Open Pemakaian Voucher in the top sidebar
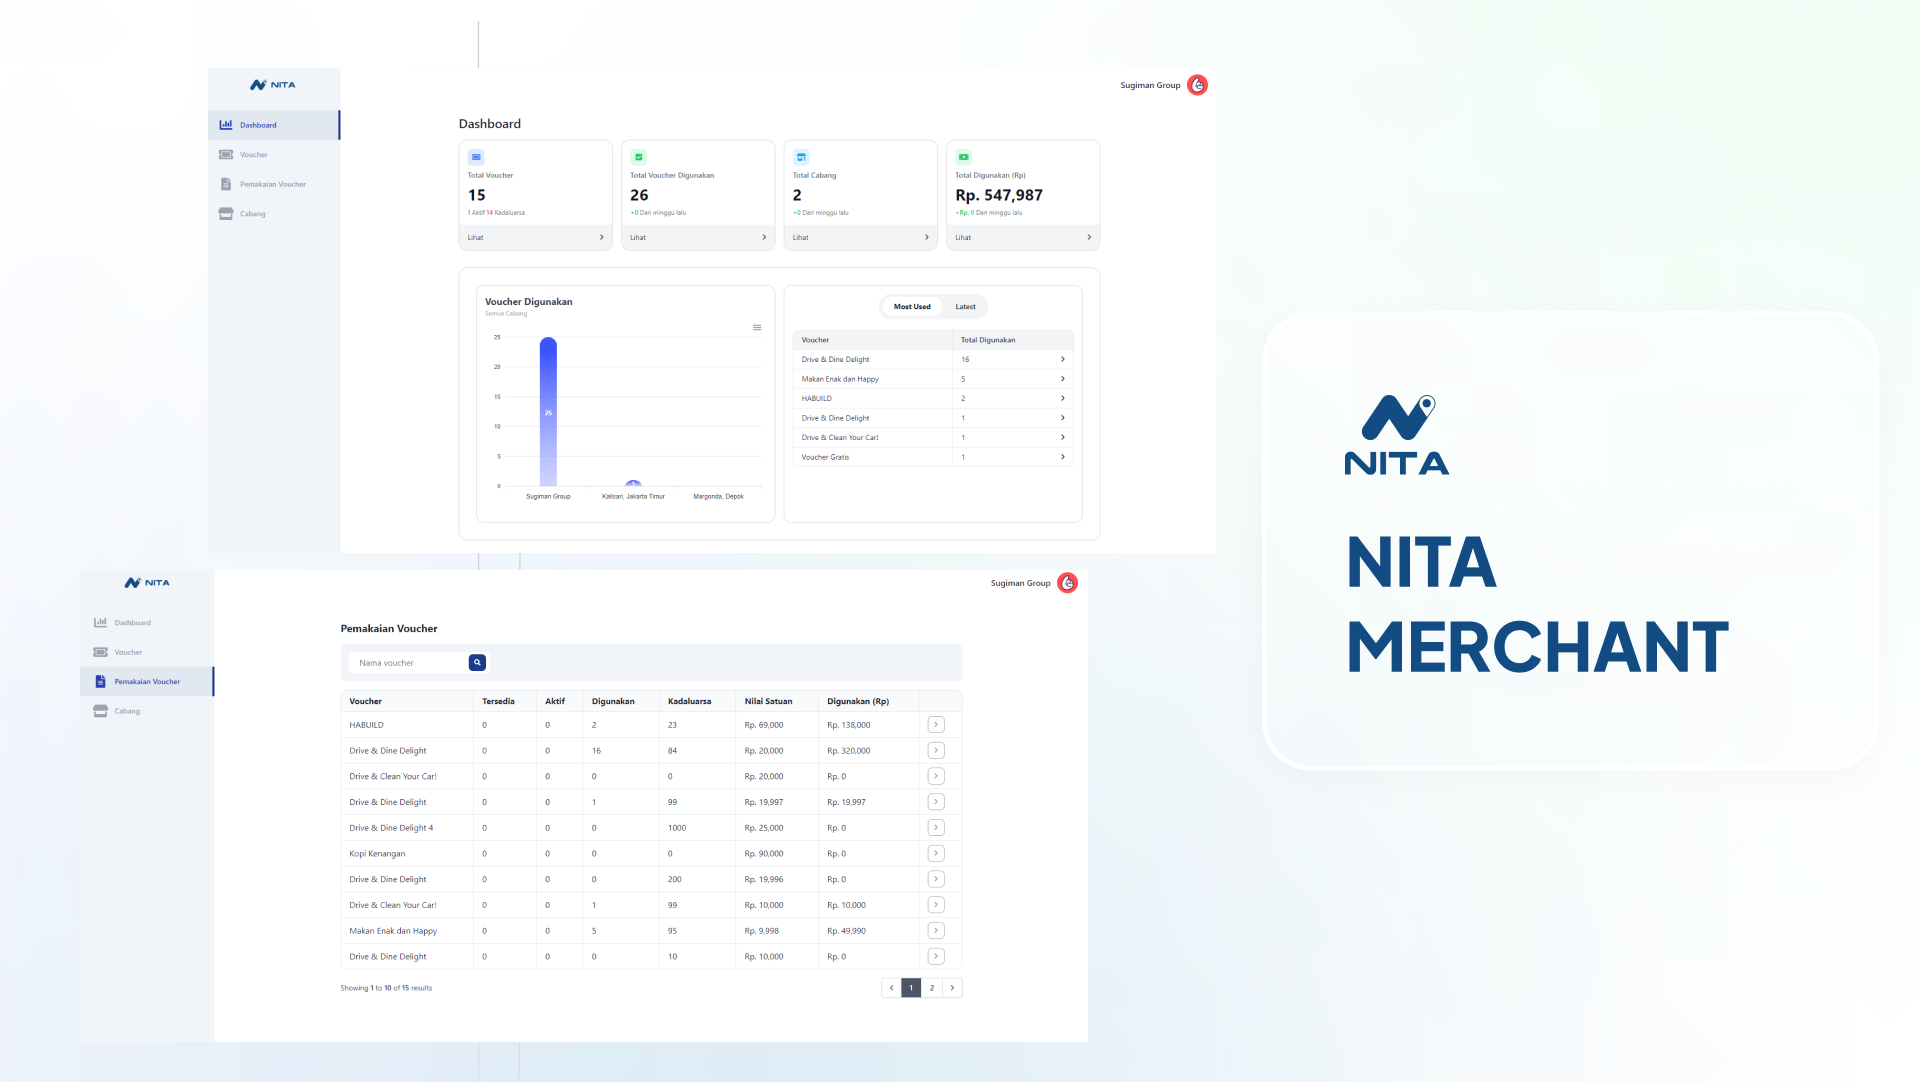The image size is (1920, 1082). point(272,184)
